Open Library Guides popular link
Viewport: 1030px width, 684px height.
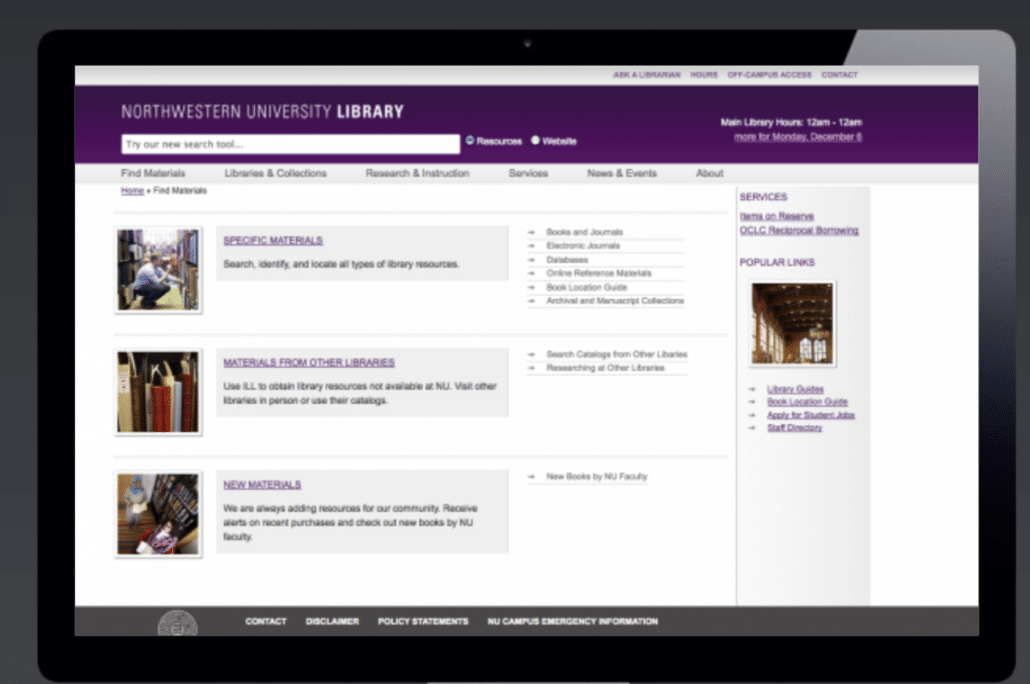coord(795,389)
